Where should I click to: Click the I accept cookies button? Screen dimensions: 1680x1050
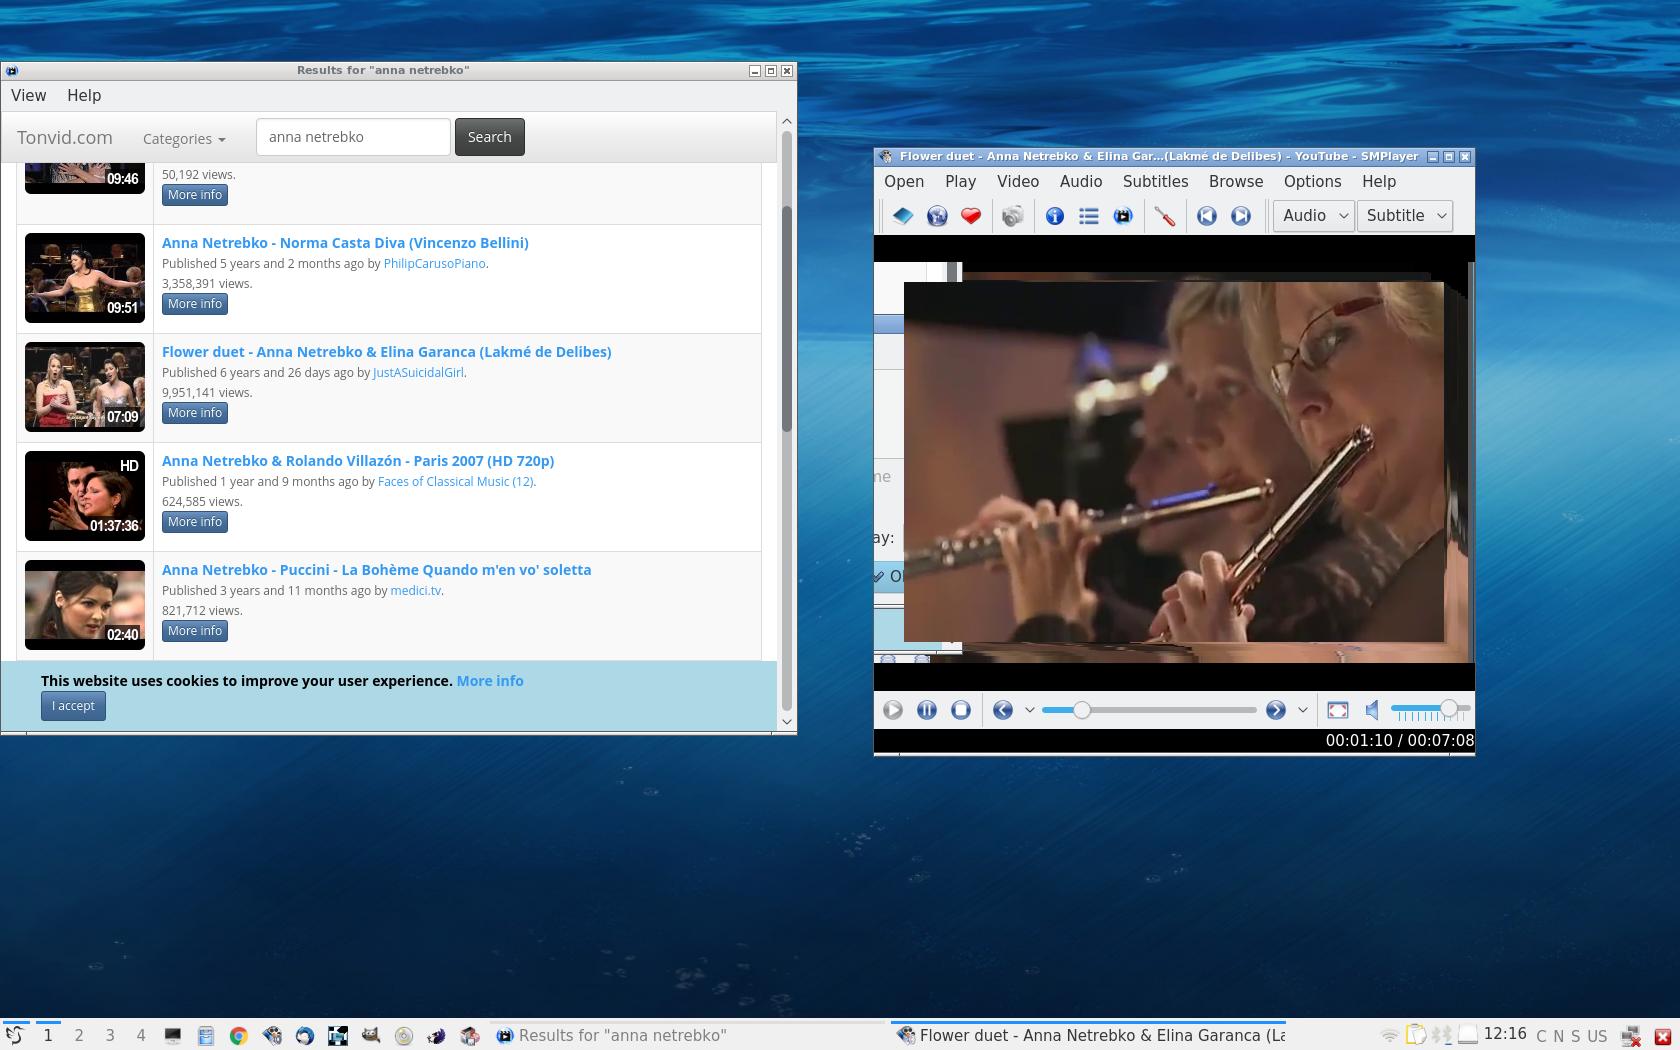tap(73, 706)
